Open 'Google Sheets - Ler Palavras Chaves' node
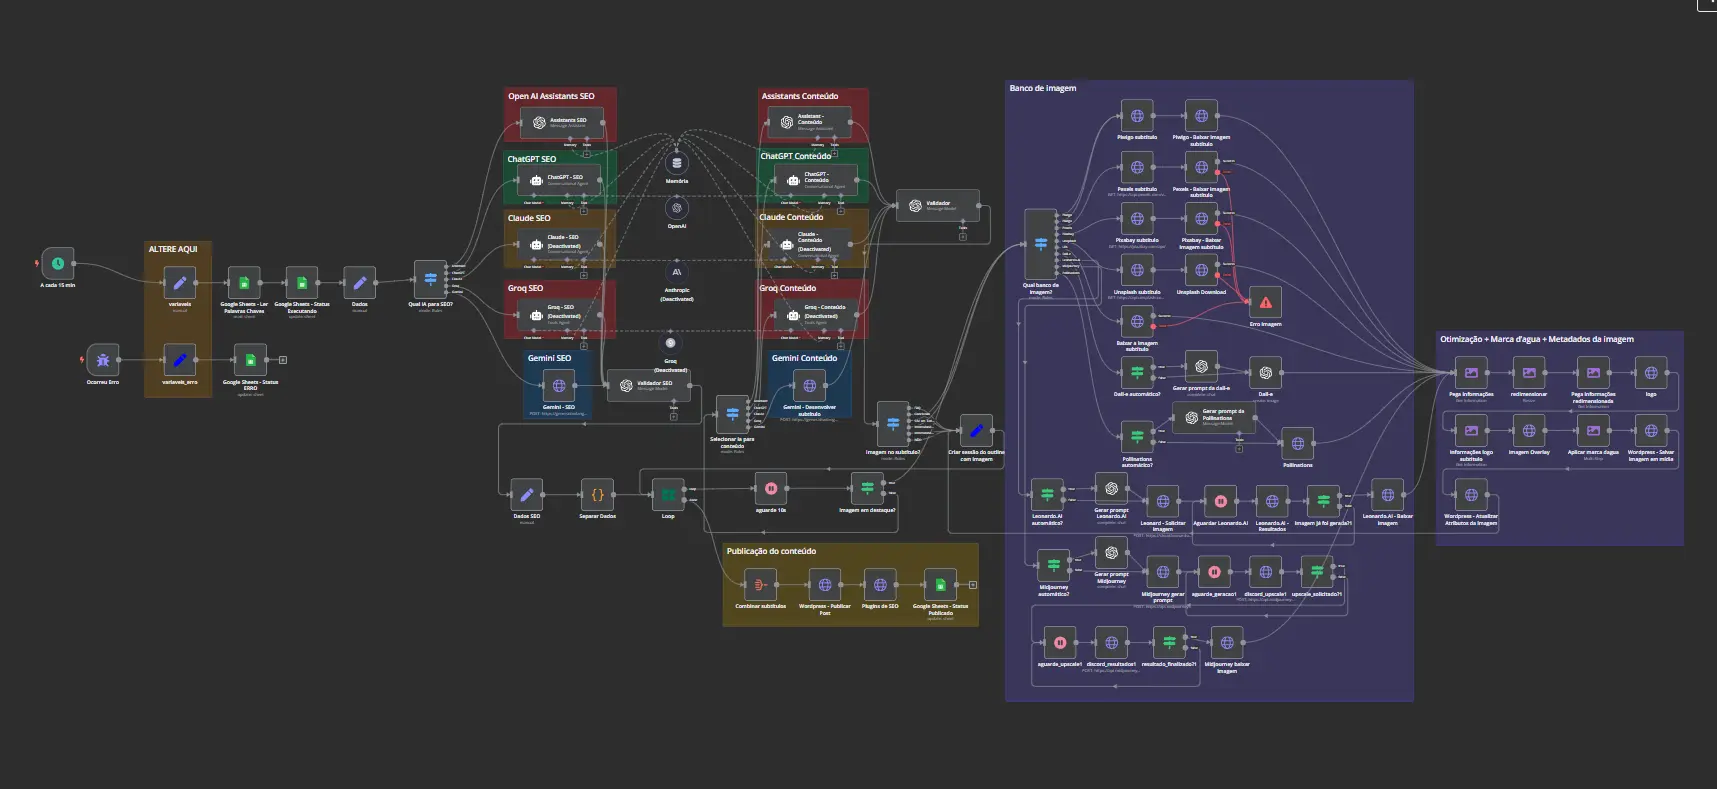This screenshot has width=1717, height=789. tap(244, 283)
